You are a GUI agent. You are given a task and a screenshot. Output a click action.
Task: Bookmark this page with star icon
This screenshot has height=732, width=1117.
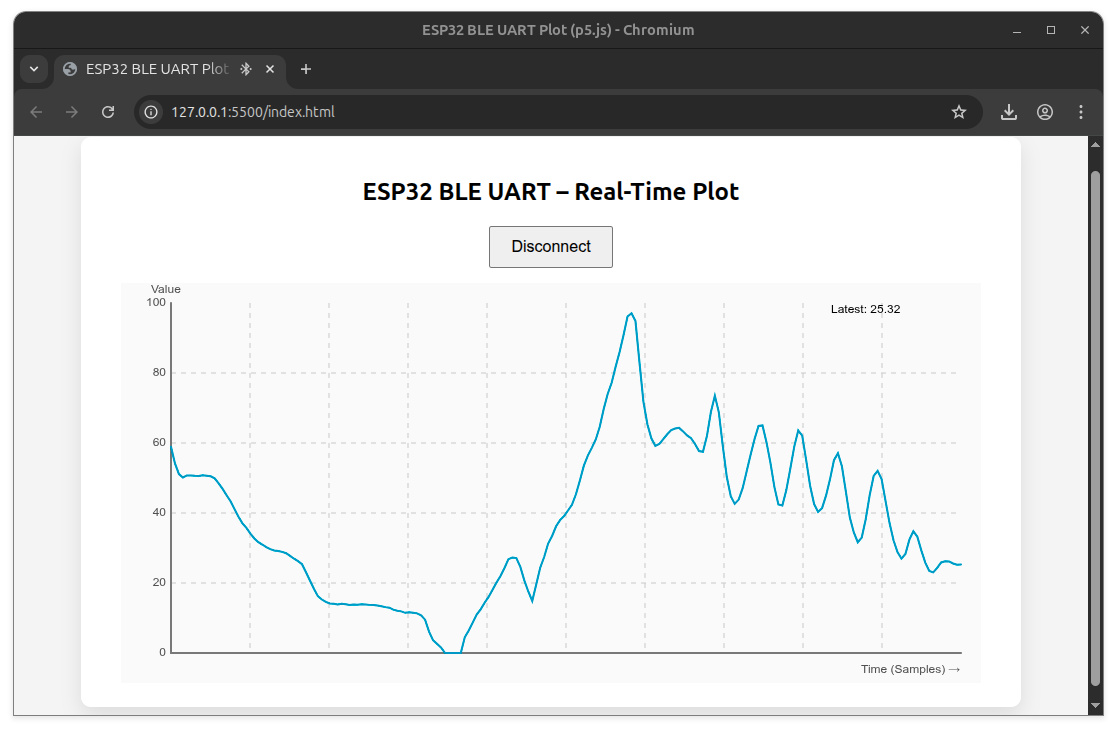point(958,112)
